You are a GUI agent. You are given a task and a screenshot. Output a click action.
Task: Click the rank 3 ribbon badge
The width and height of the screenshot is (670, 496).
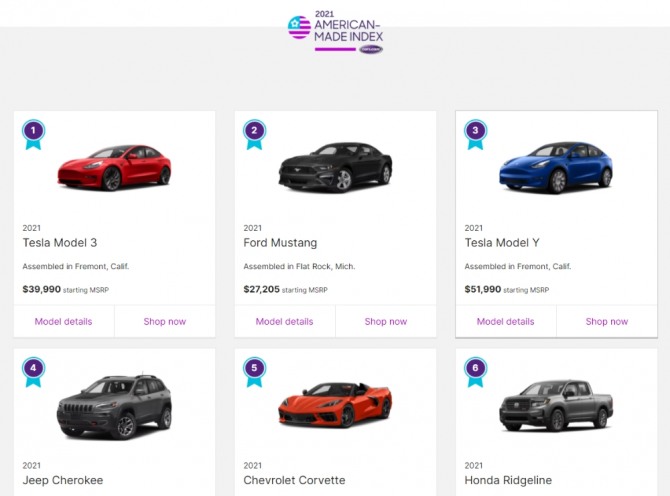coord(476,132)
